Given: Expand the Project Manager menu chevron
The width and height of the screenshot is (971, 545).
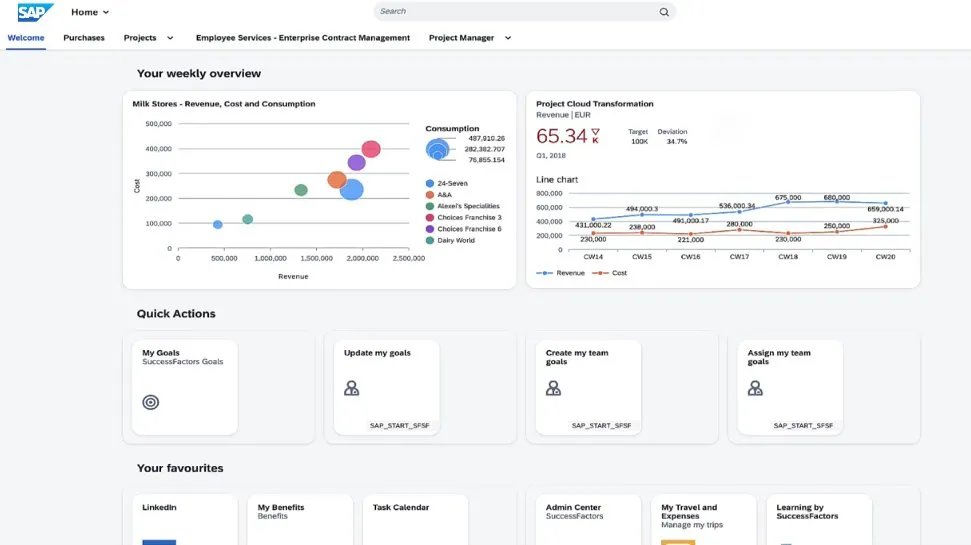Looking at the screenshot, I should click(x=508, y=38).
